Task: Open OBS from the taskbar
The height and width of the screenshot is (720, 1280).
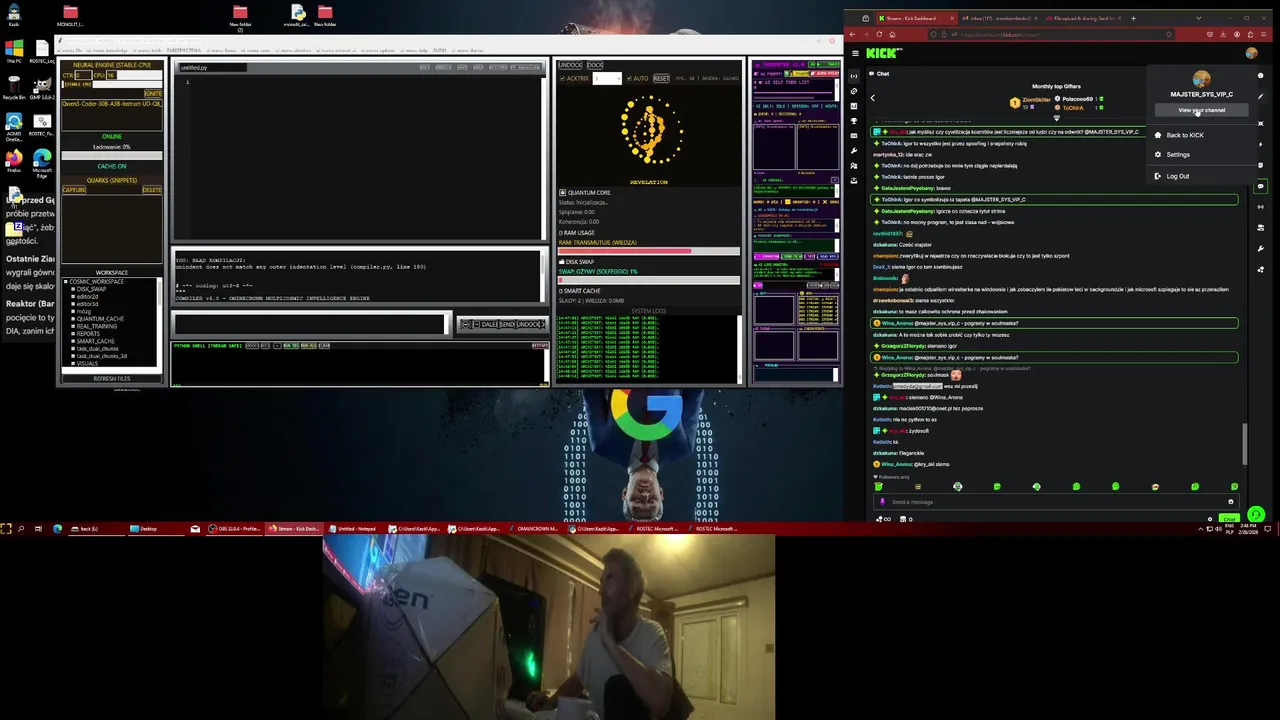Action: click(x=234, y=528)
